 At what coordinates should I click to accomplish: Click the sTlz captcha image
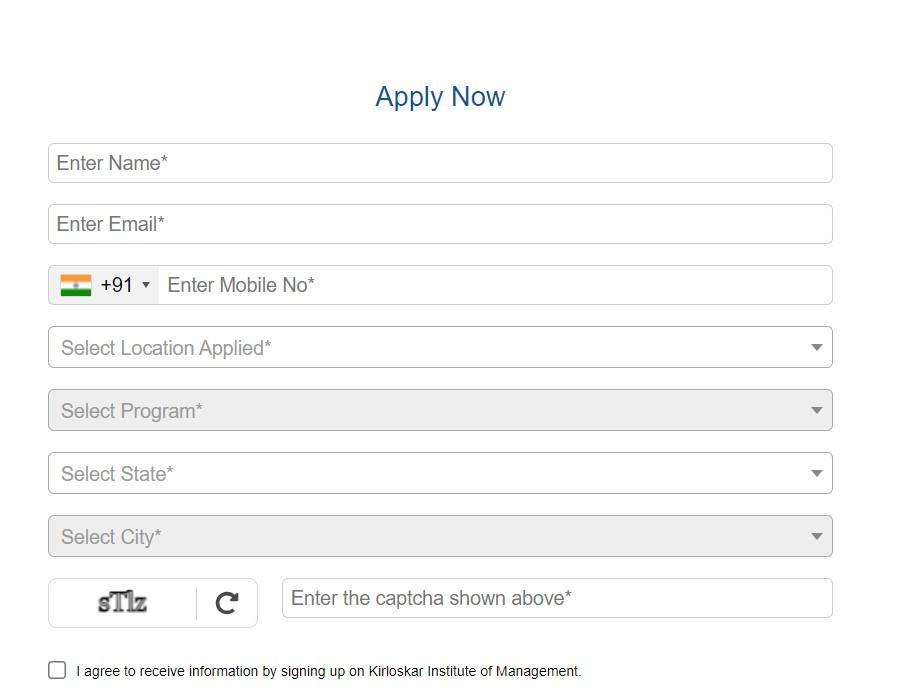point(122,603)
